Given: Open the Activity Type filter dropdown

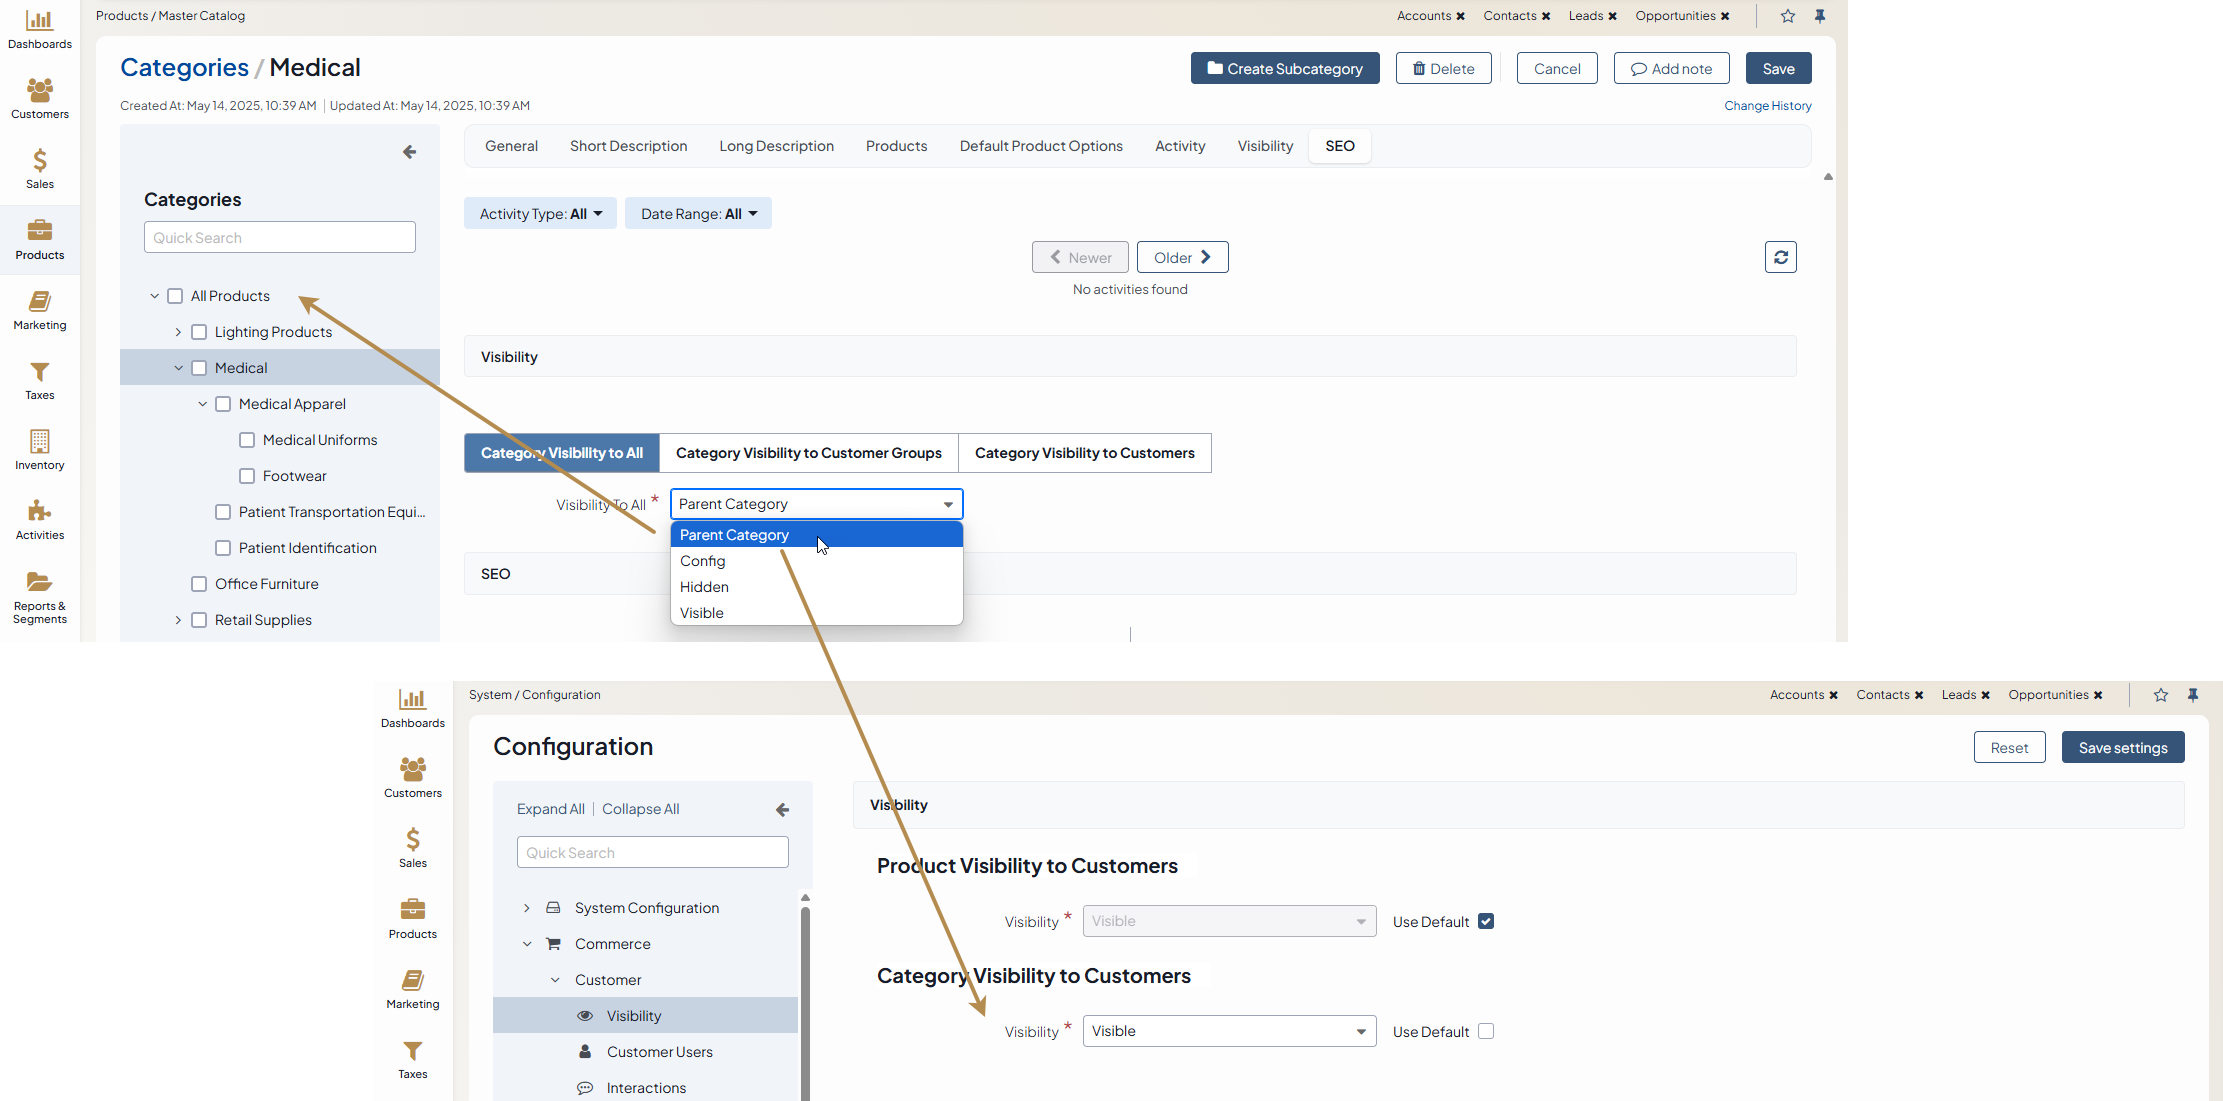Looking at the screenshot, I should (x=540, y=214).
